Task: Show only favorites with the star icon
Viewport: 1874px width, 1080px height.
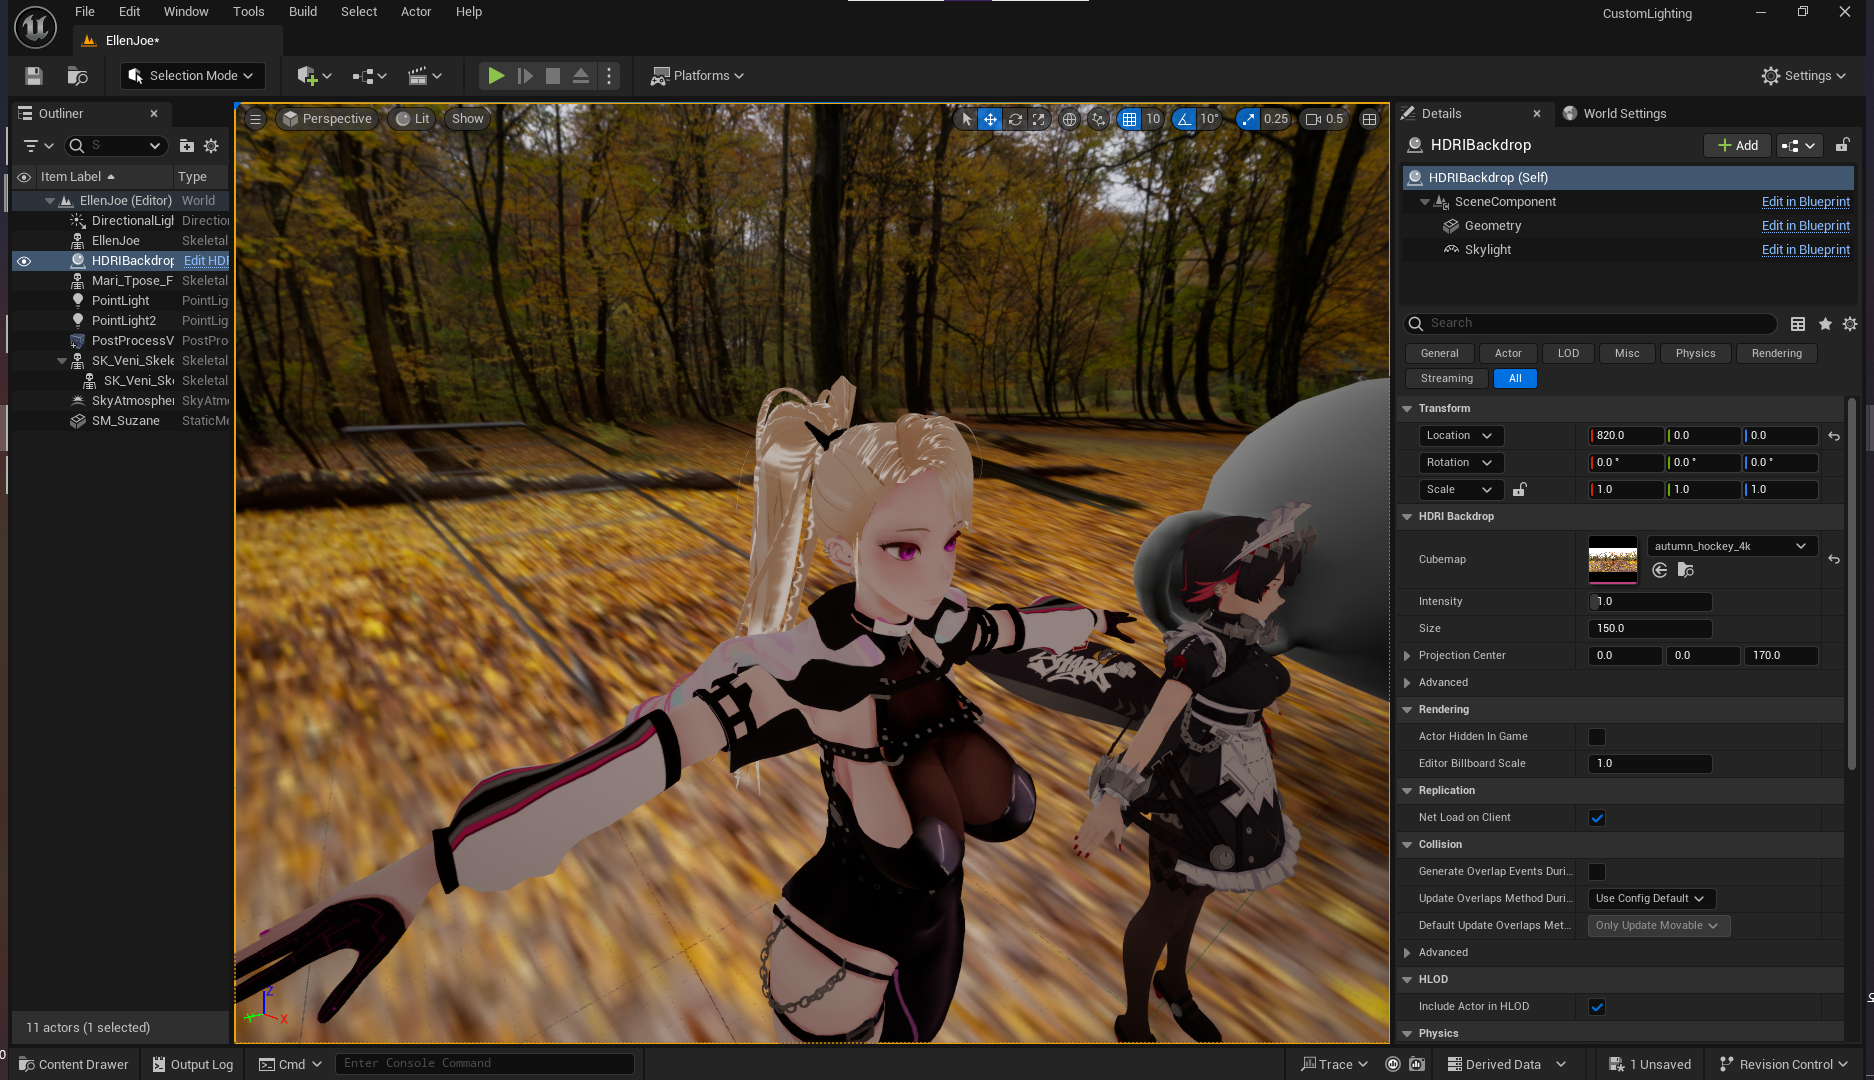Action: pyautogui.click(x=1825, y=324)
